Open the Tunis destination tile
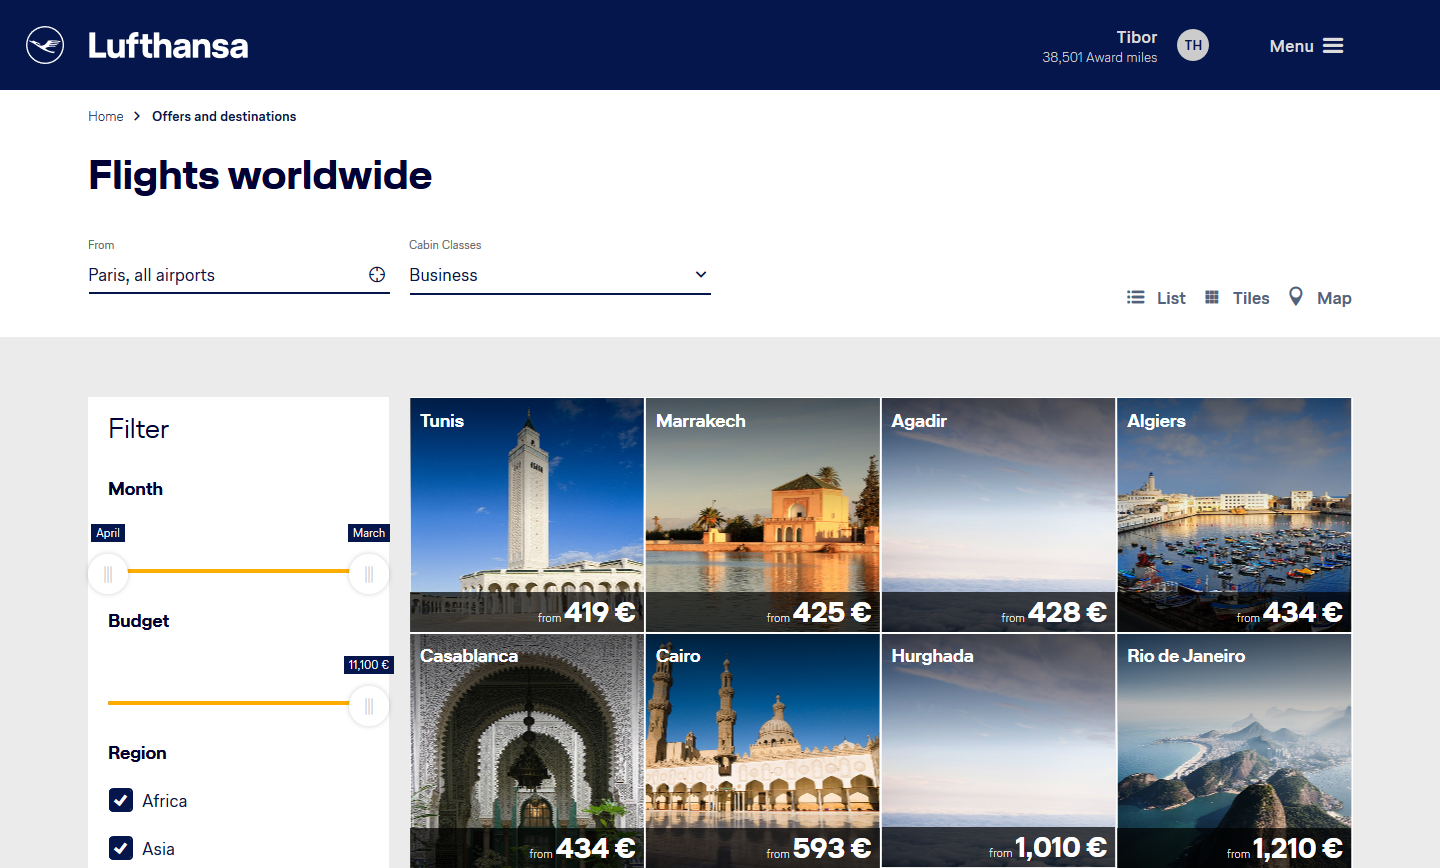Screen dimensions: 1440x868 tap(527, 515)
